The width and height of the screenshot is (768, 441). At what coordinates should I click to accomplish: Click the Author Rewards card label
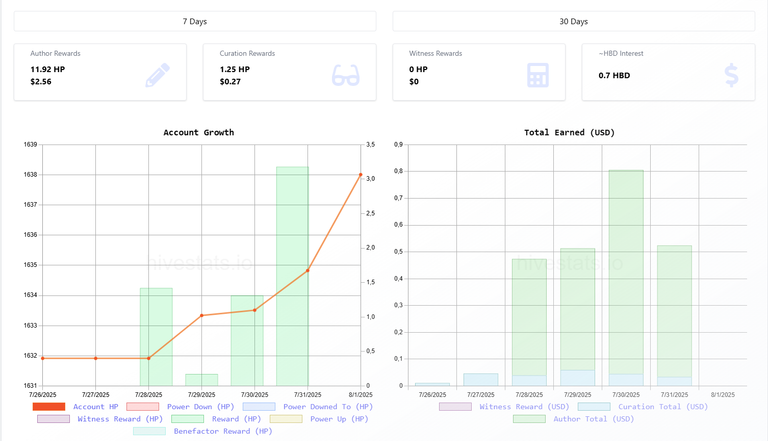tap(55, 53)
